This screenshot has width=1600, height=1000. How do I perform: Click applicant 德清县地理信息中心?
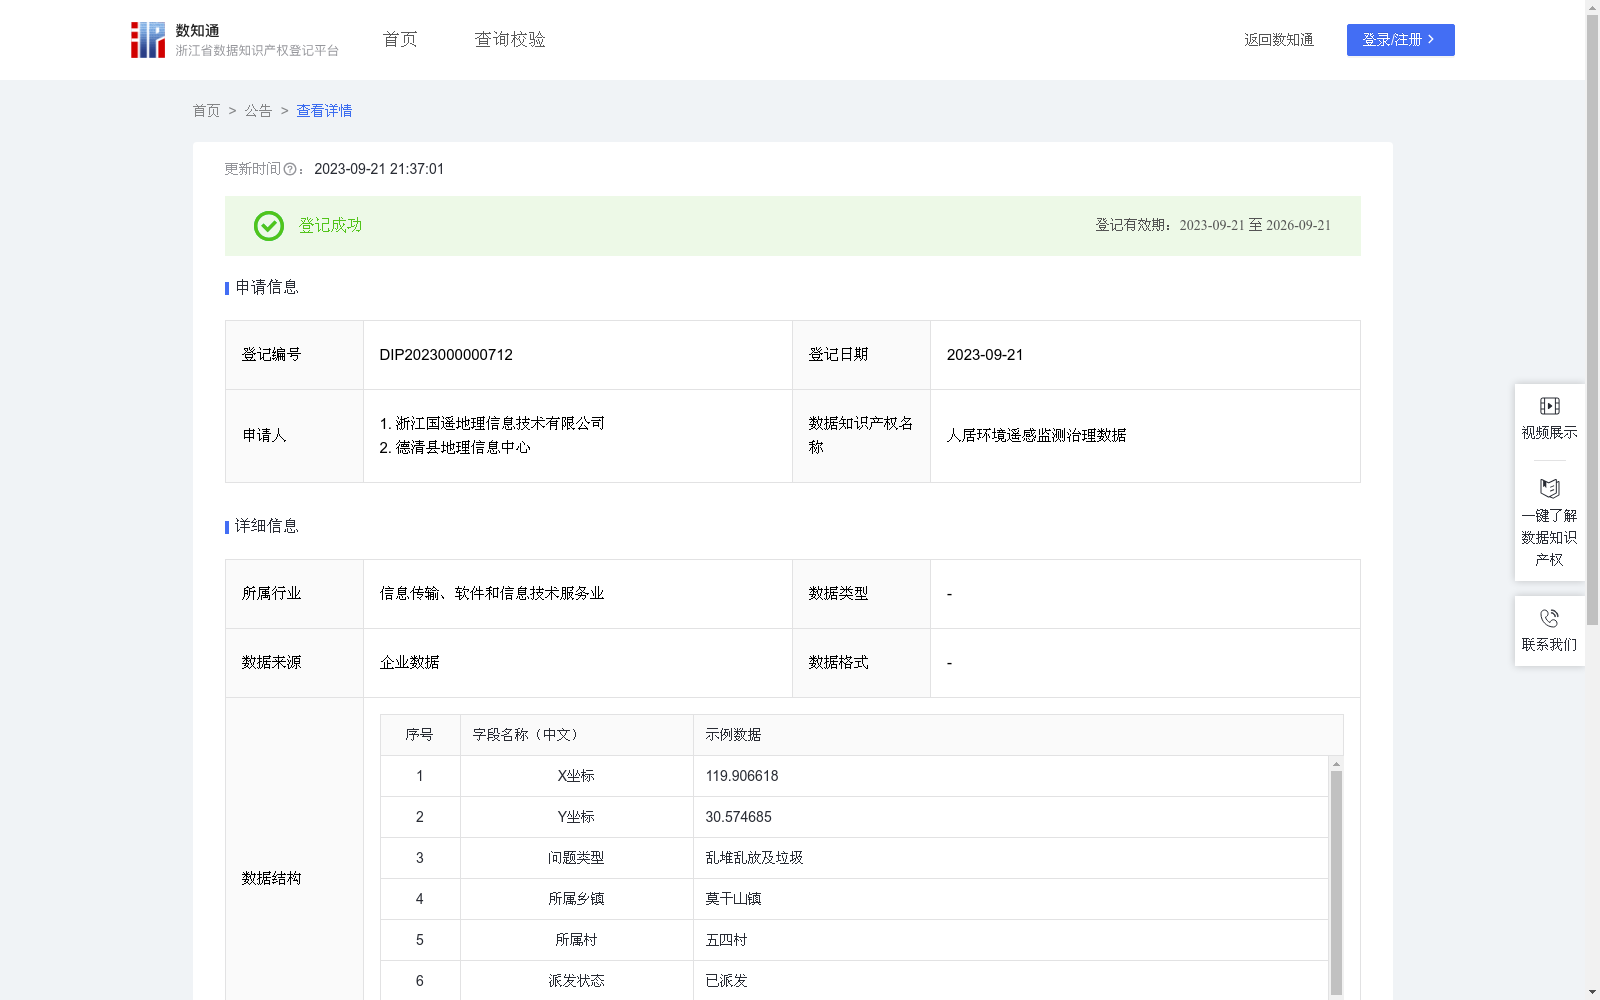(x=463, y=448)
